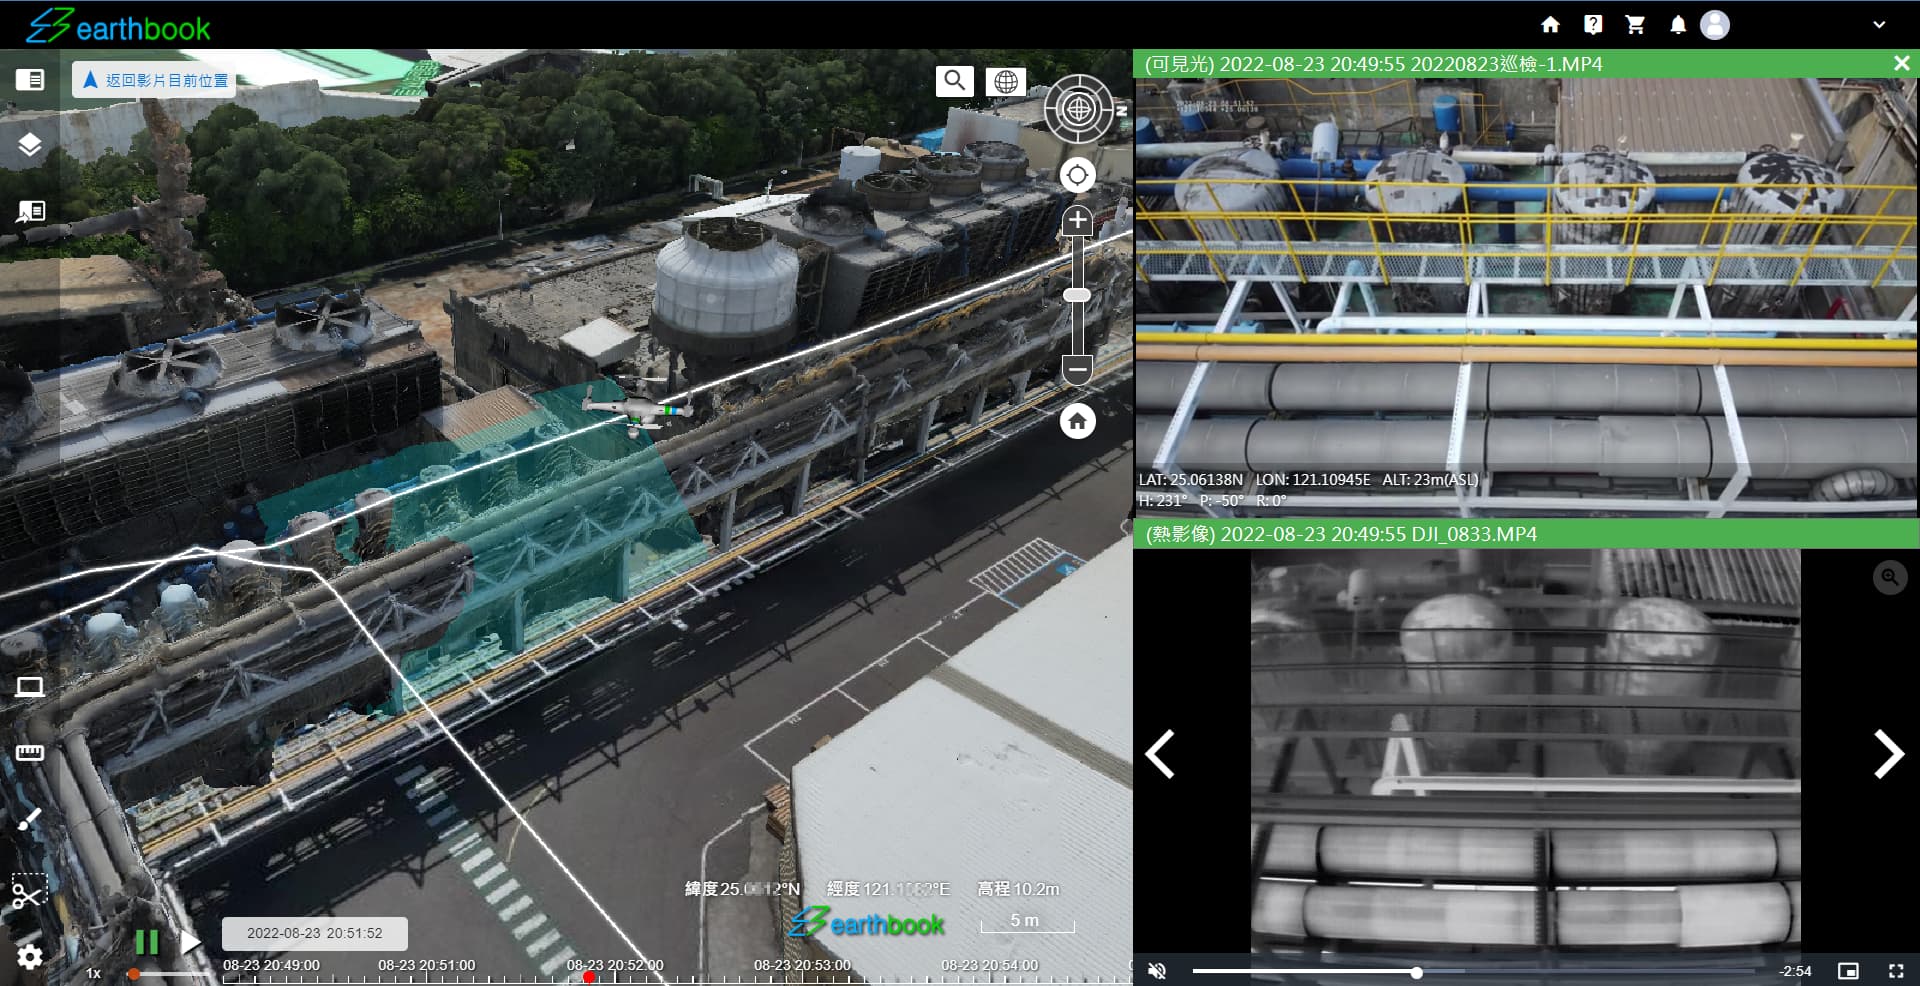1920x986 pixels.
Task: Click the map home view button
Action: (x=1077, y=421)
